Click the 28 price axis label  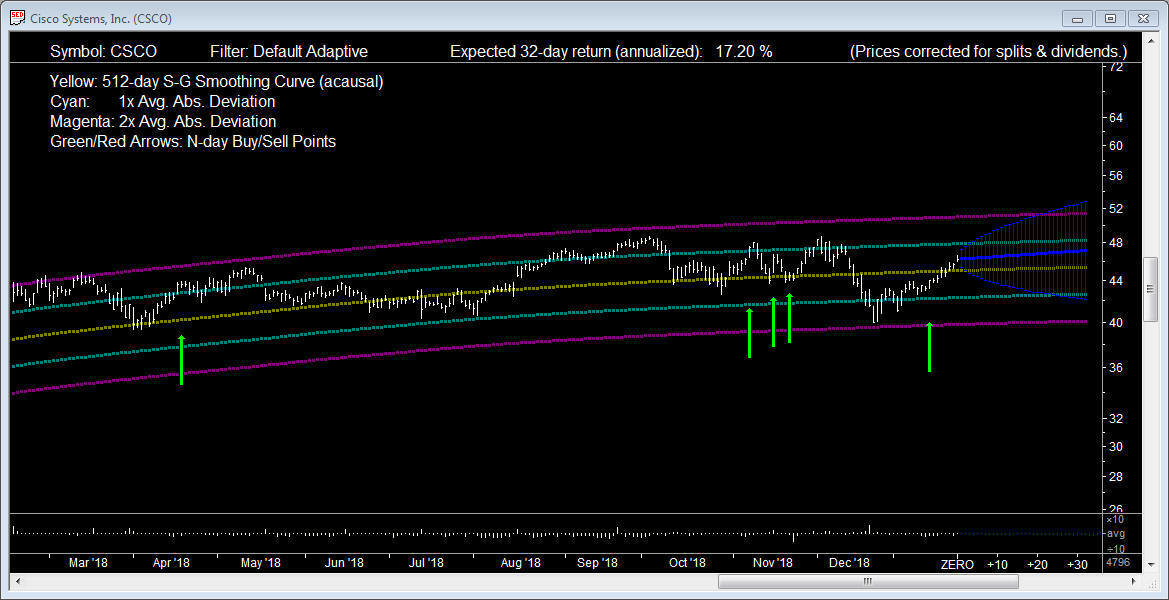(x=1116, y=477)
